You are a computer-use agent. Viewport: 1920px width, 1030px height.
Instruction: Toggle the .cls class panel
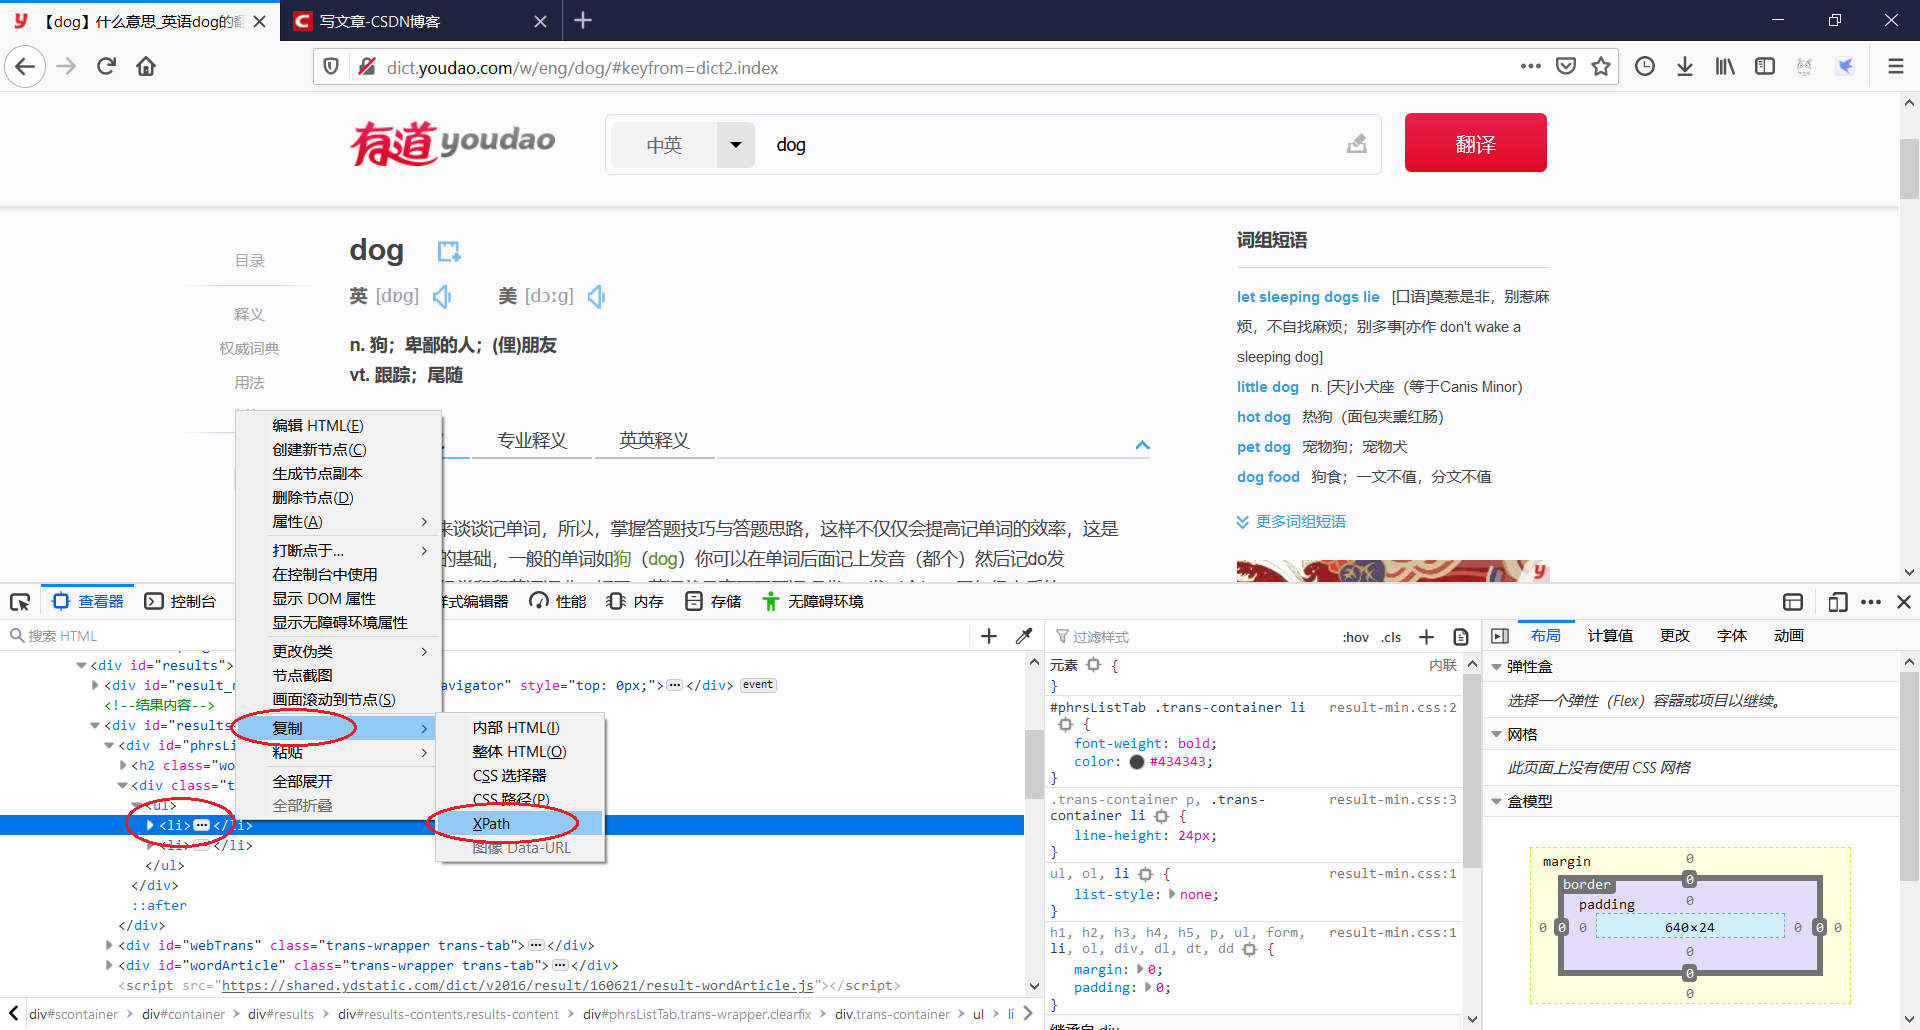1392,637
